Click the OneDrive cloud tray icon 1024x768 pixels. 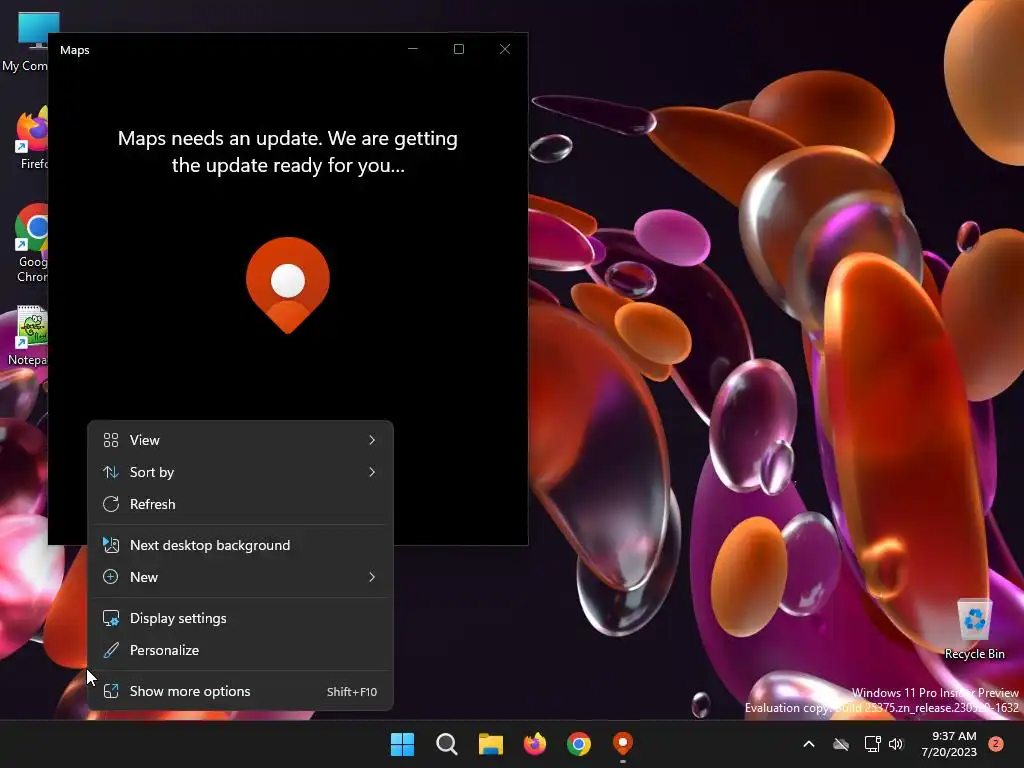(841, 744)
